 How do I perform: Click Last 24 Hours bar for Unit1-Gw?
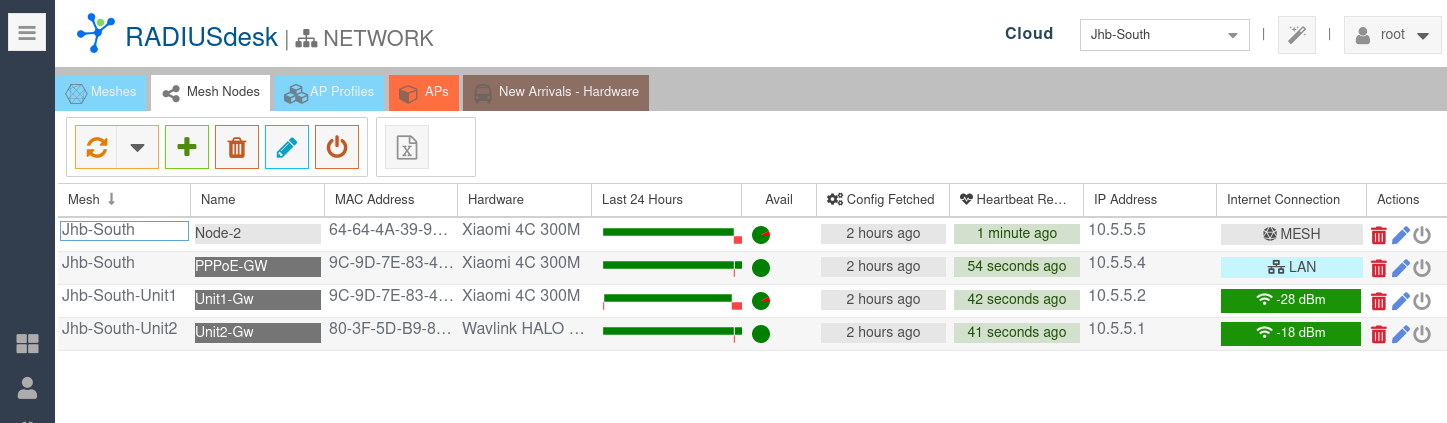pyautogui.click(x=667, y=299)
